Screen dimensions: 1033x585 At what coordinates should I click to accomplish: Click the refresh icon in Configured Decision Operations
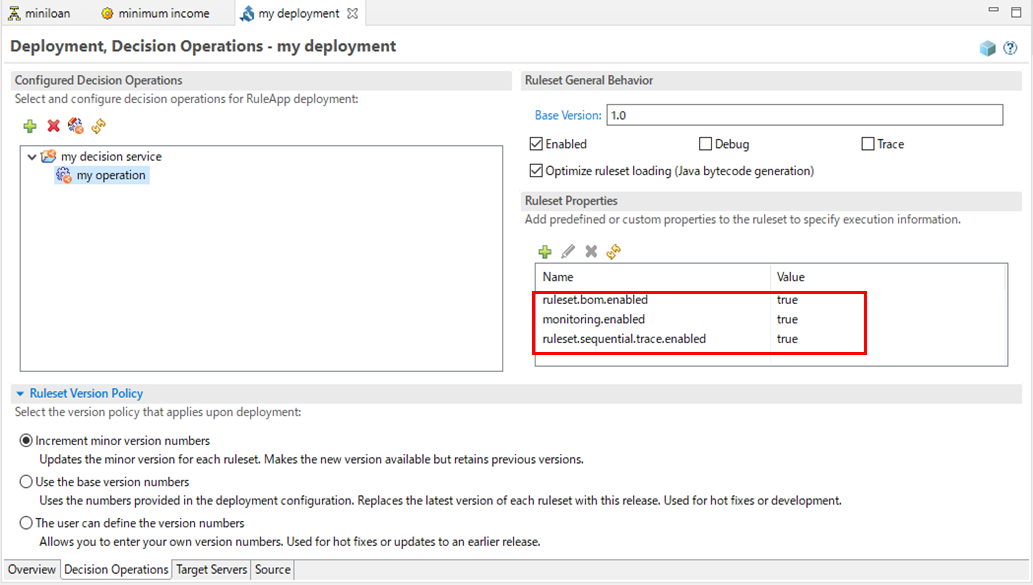point(99,126)
